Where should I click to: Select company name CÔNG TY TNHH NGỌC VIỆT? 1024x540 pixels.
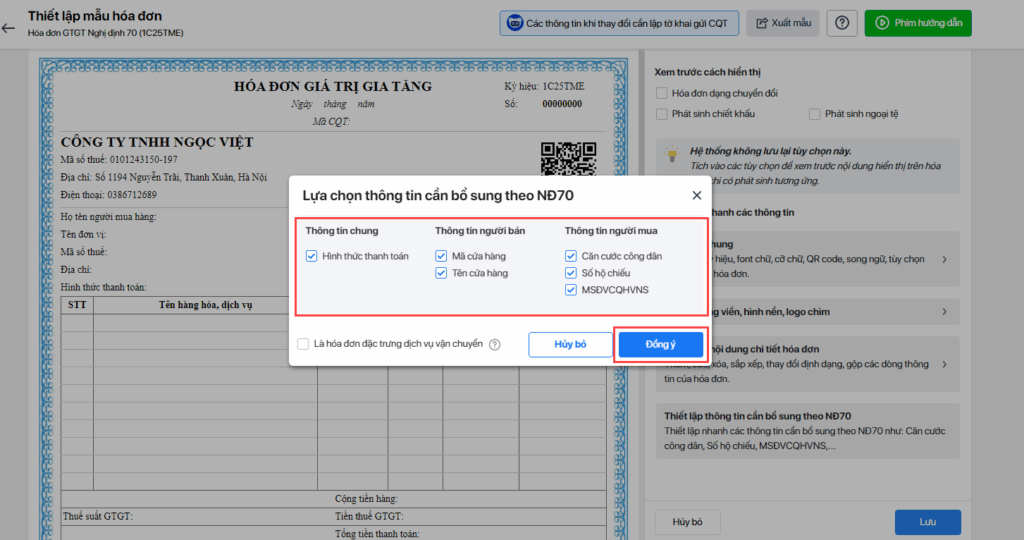tap(157, 142)
